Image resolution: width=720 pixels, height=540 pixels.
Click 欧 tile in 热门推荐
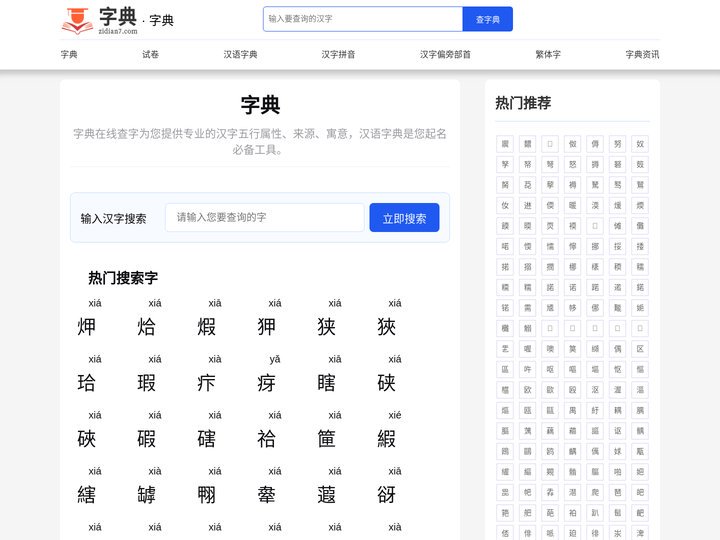pyautogui.click(x=528, y=390)
